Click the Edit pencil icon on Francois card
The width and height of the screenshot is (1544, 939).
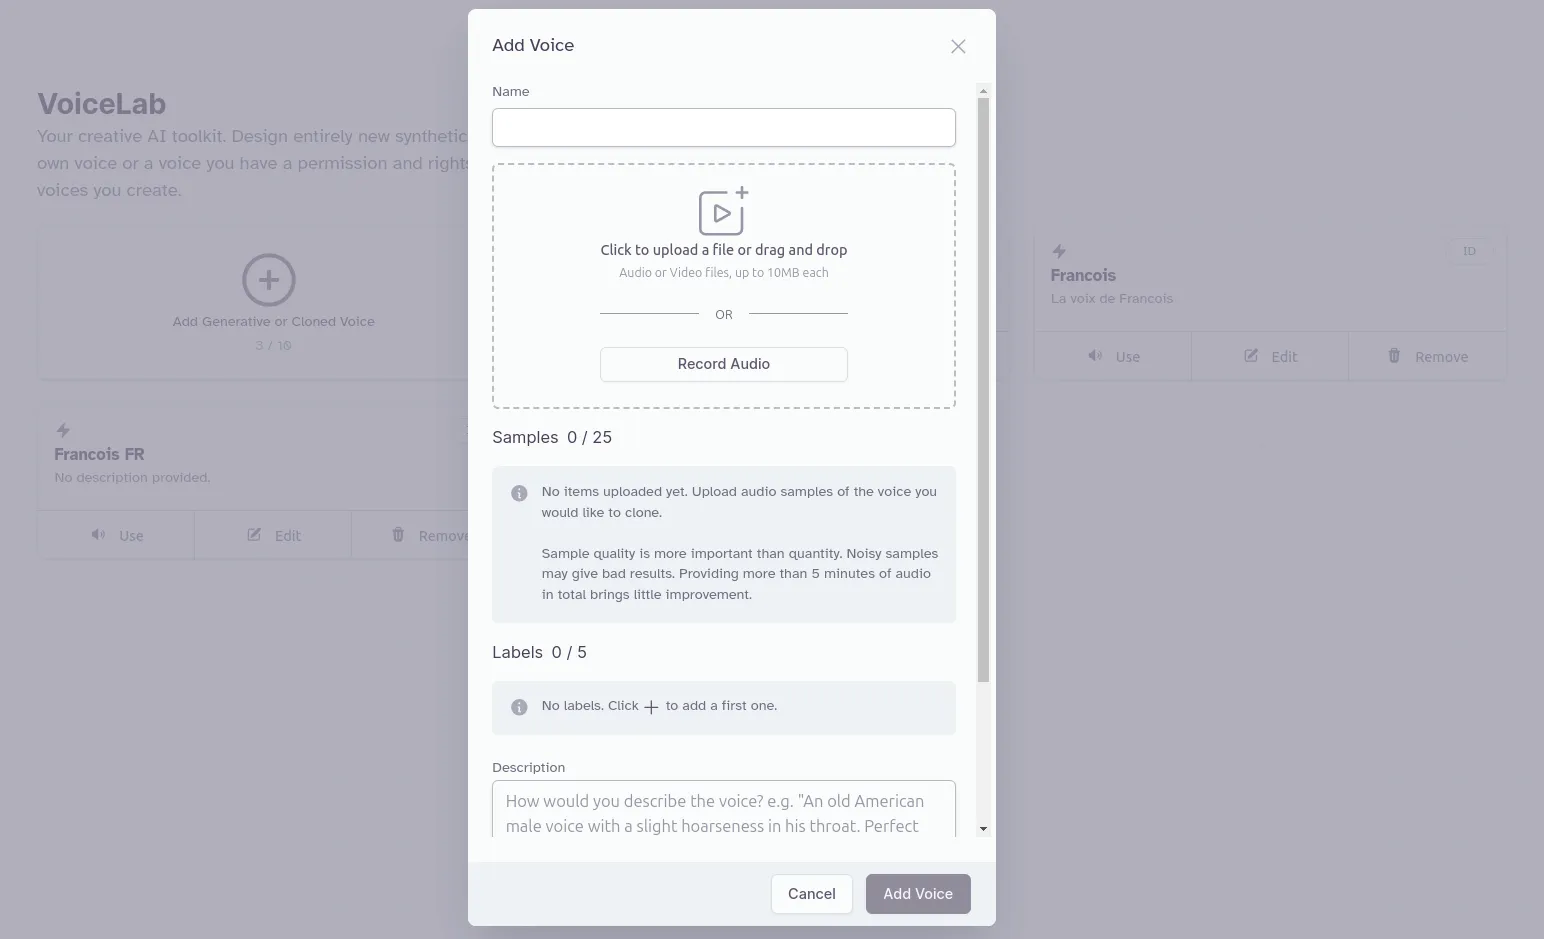point(1251,356)
